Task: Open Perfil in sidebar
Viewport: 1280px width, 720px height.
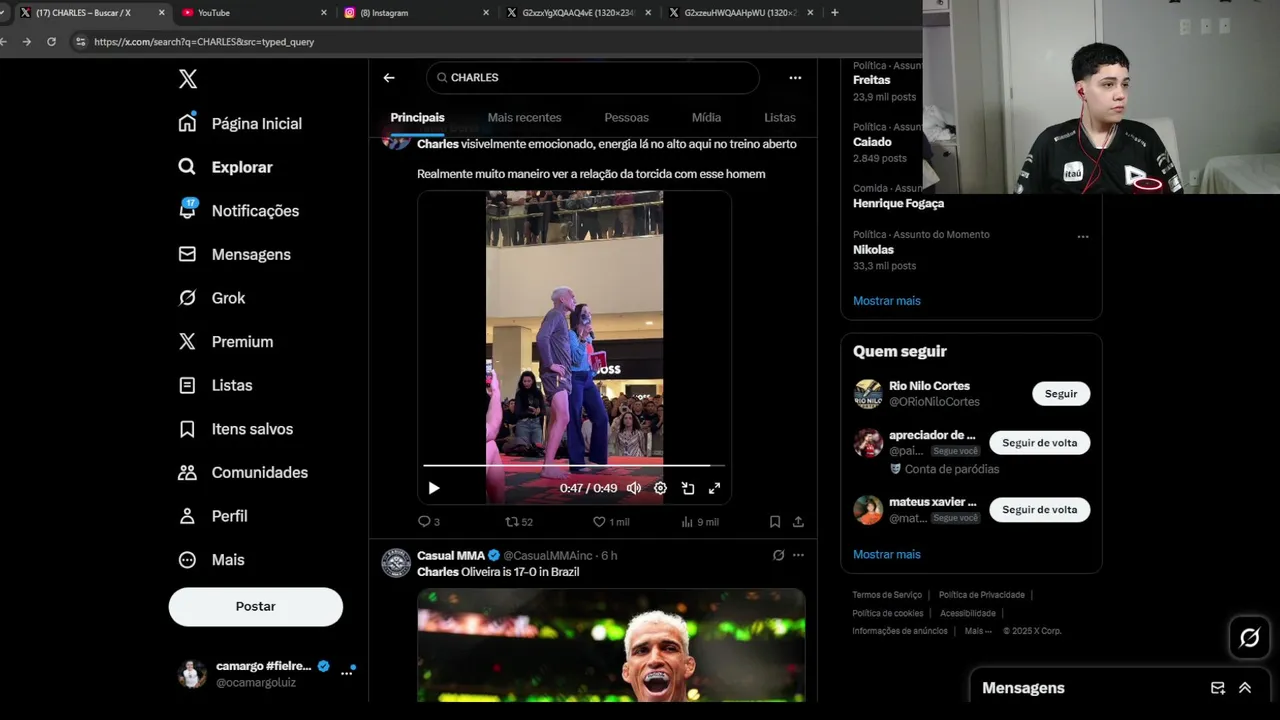Action: pos(212,516)
